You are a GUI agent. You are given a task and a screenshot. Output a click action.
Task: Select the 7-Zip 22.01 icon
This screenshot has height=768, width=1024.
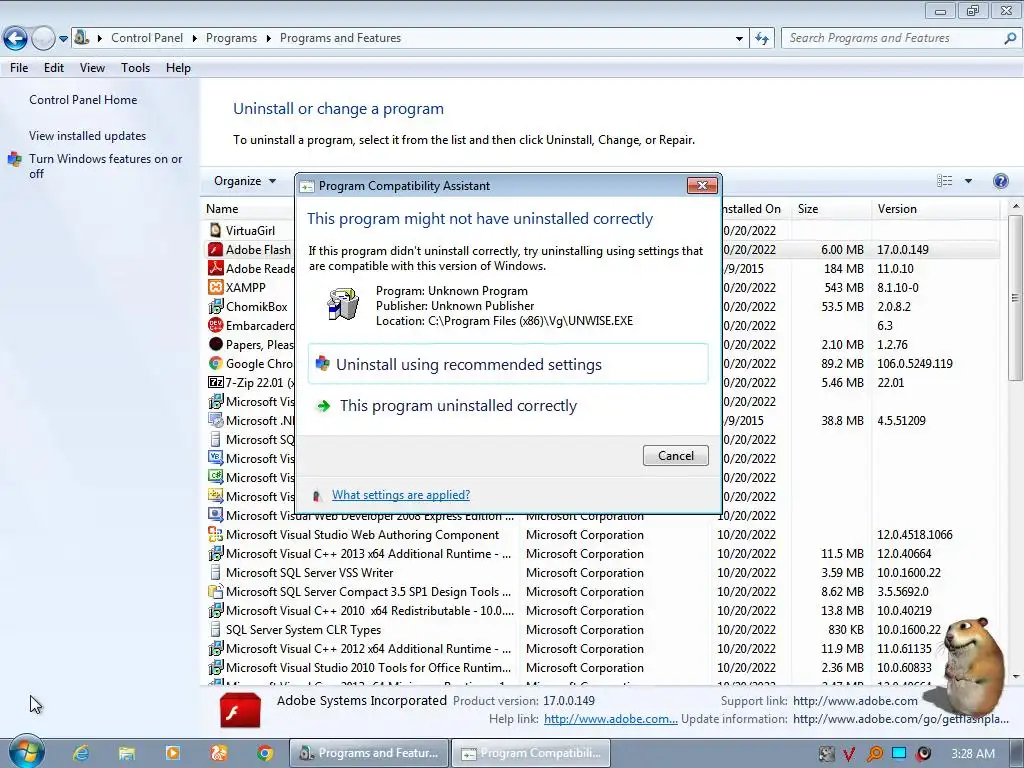tap(216, 382)
